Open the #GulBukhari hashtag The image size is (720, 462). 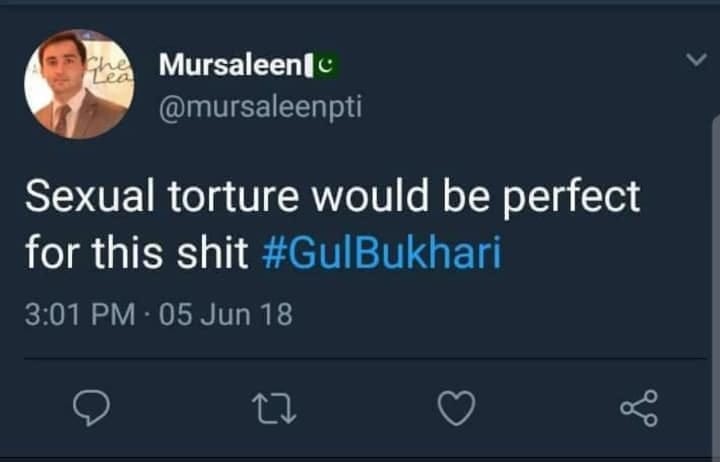pos(381,254)
